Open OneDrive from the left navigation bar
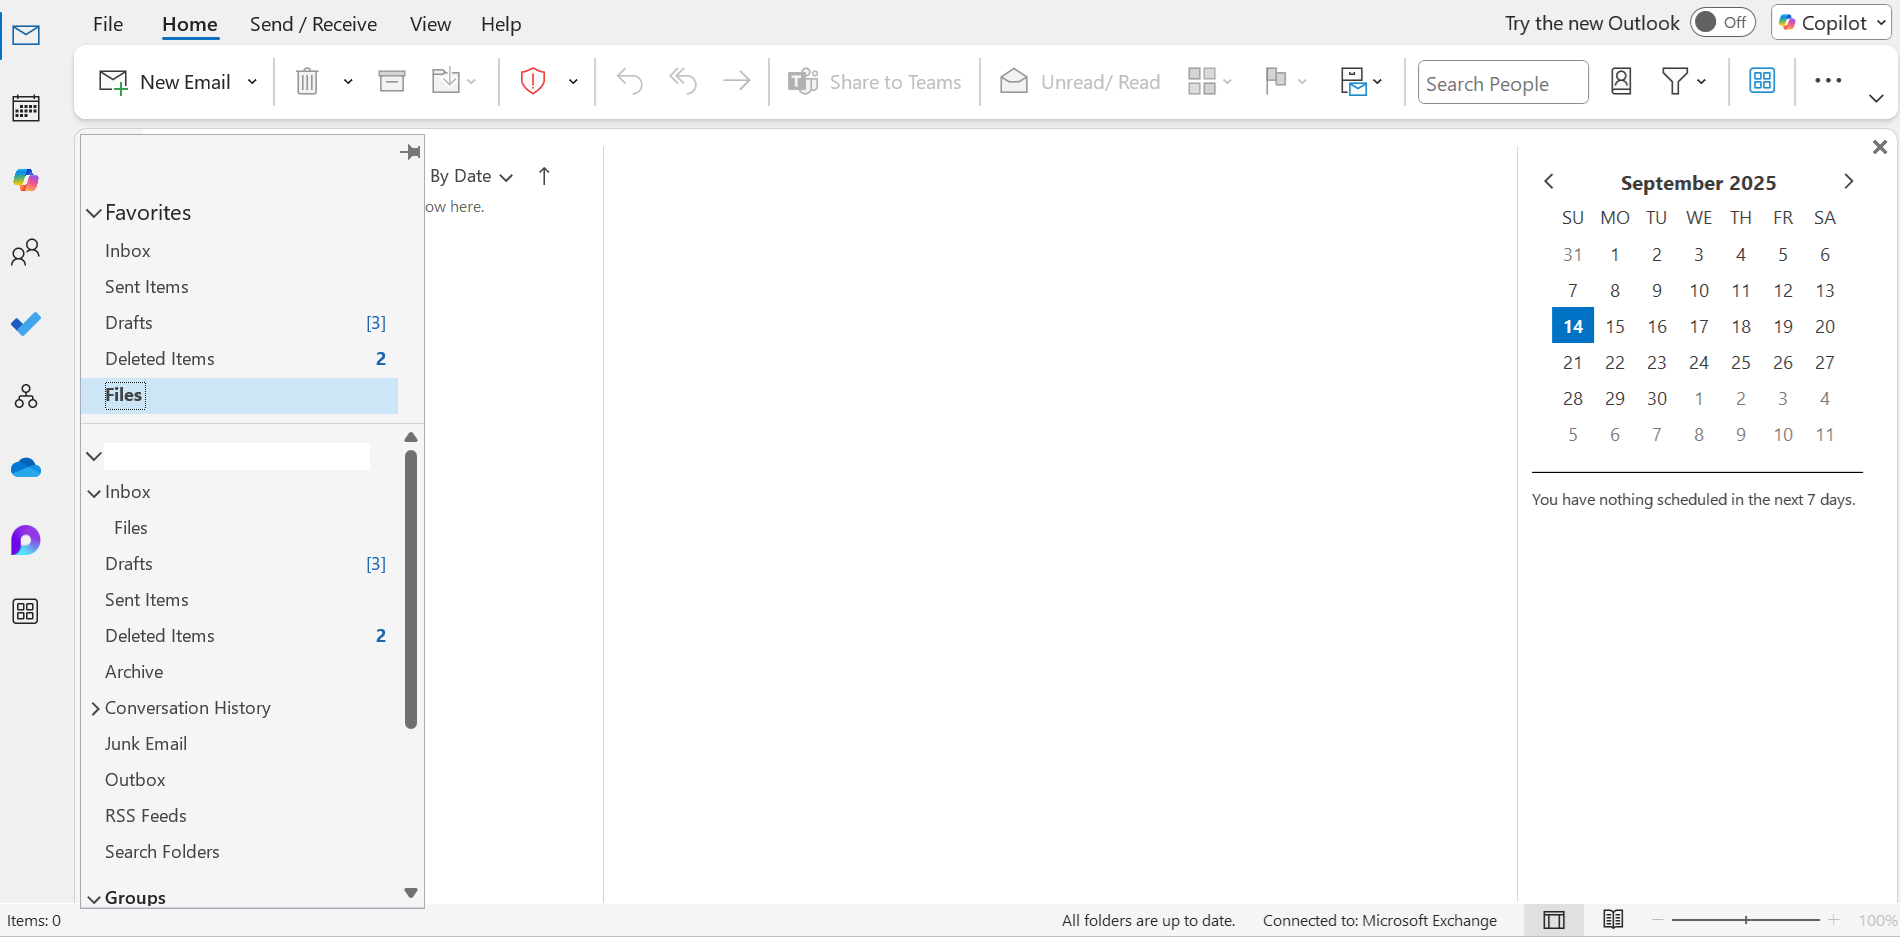The width and height of the screenshot is (1900, 937). [25, 467]
